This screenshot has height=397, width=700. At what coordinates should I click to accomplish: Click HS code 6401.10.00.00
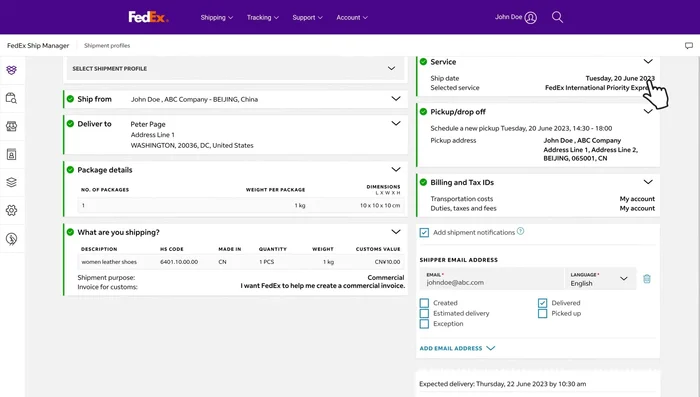(x=179, y=262)
